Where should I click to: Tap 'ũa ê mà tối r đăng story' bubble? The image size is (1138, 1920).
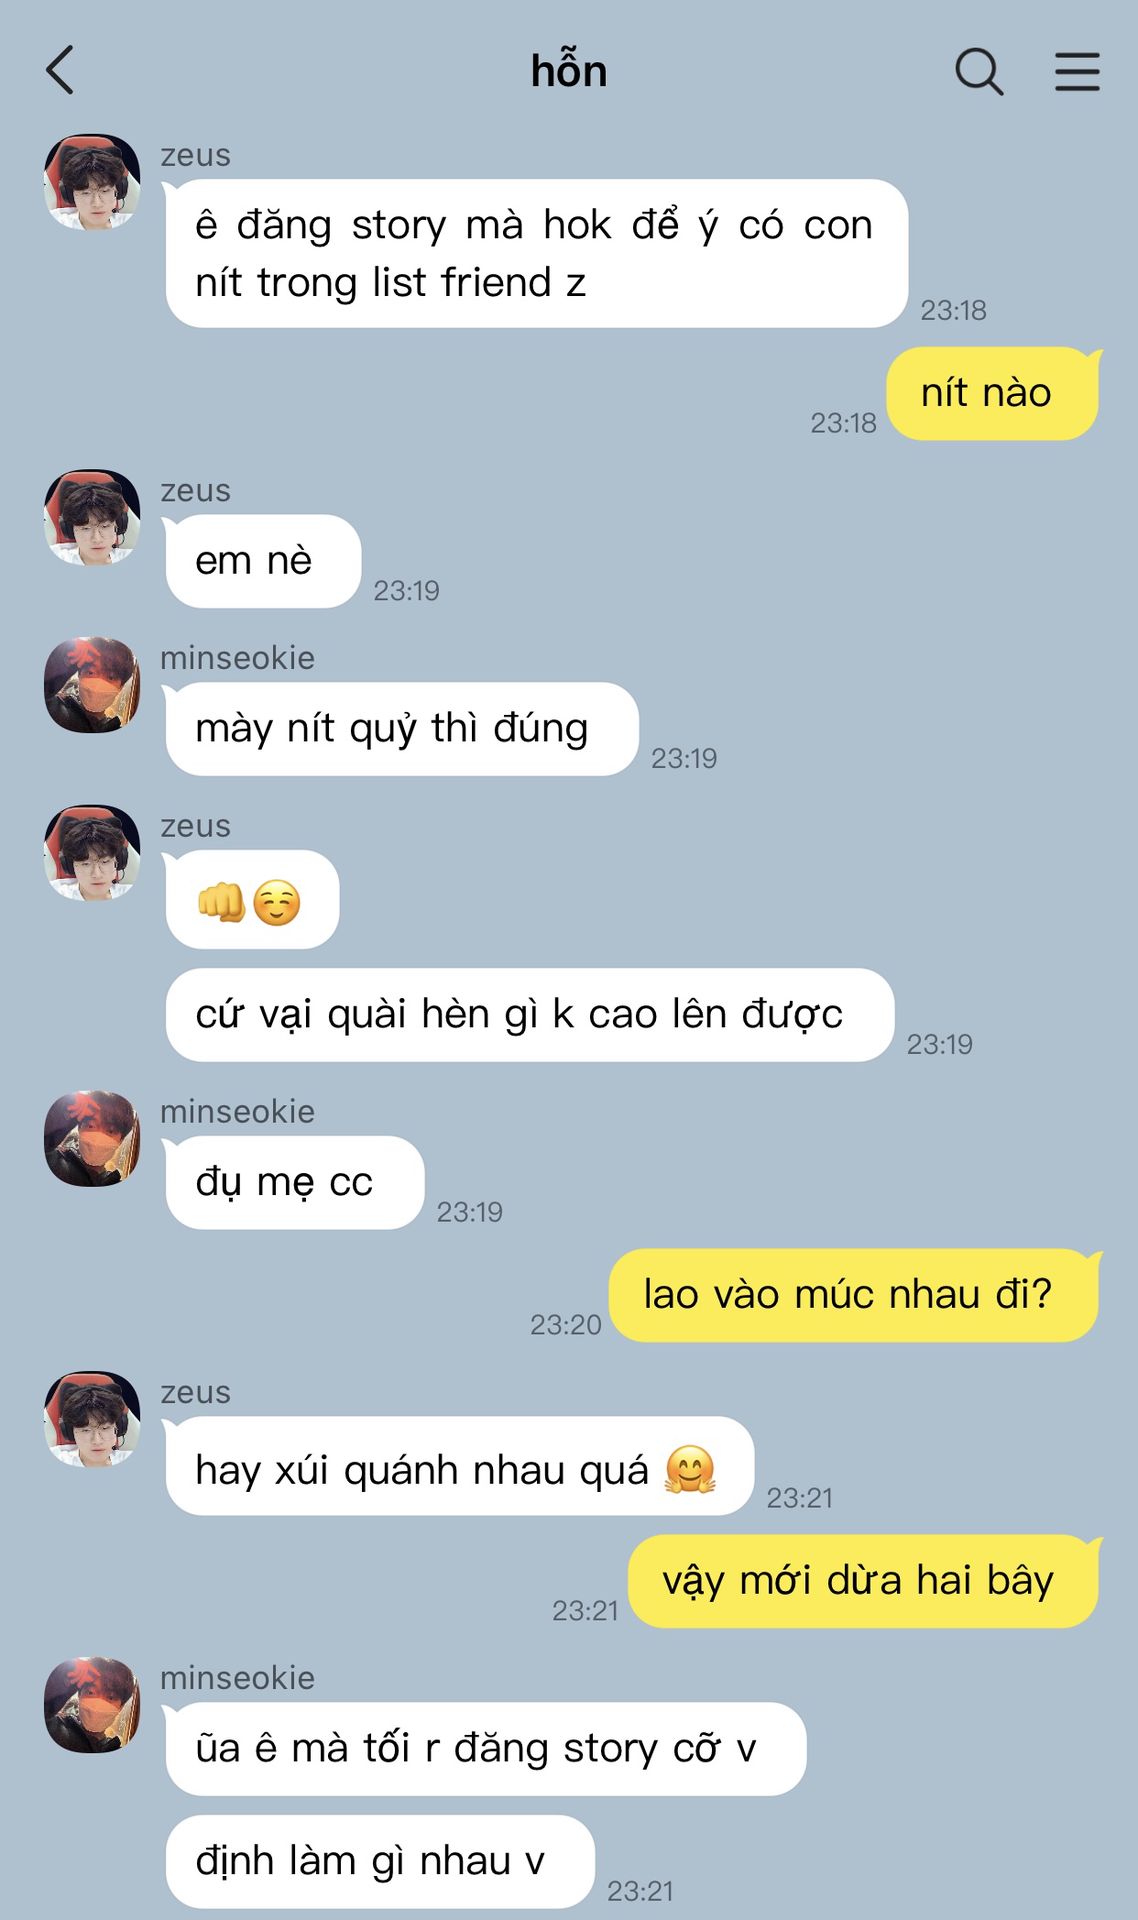tap(485, 1749)
